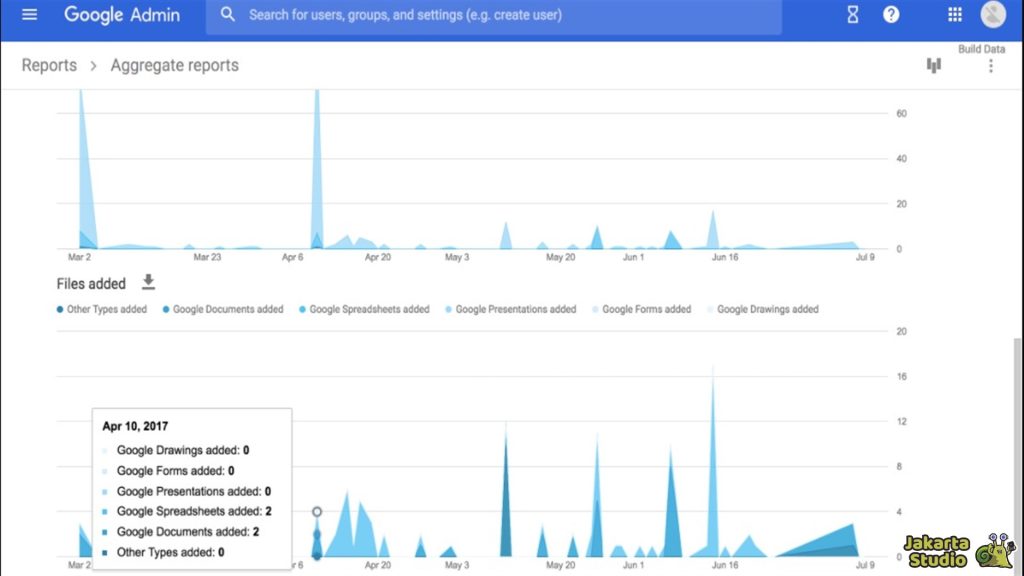Go to Reports breadcrumb
This screenshot has width=1024, height=576.
pyautogui.click(x=49, y=65)
